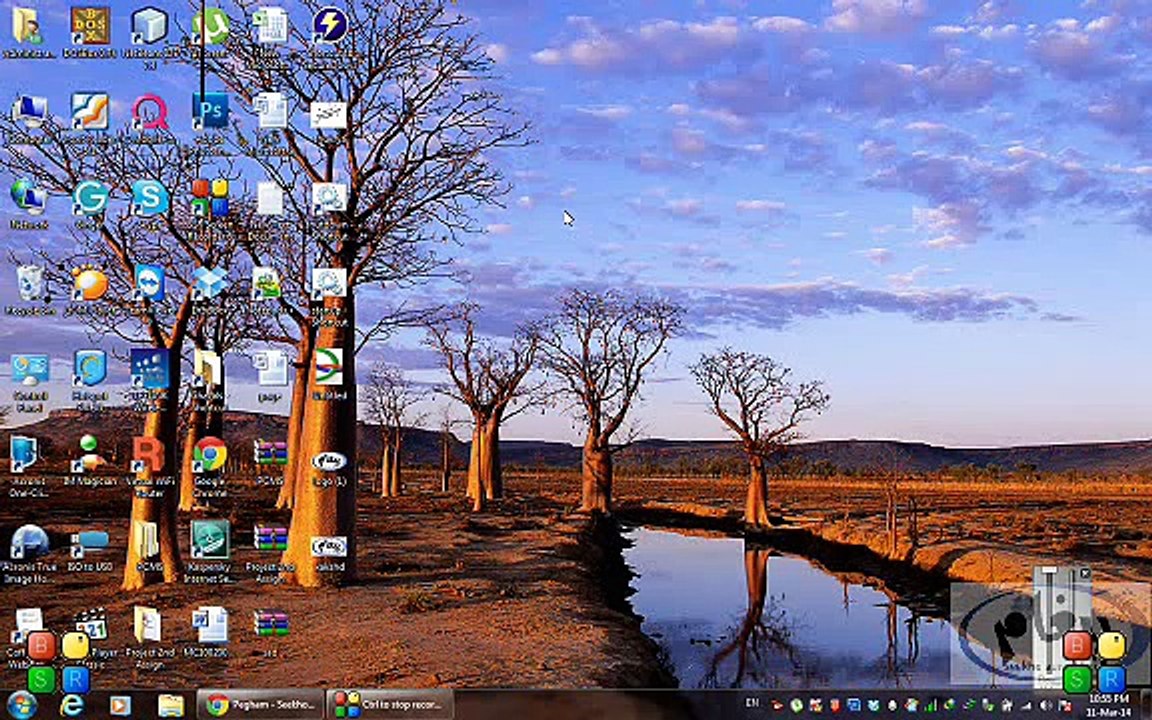The width and height of the screenshot is (1152, 720).
Task: Close the overlay slider widget
Action: [x=1085, y=573]
